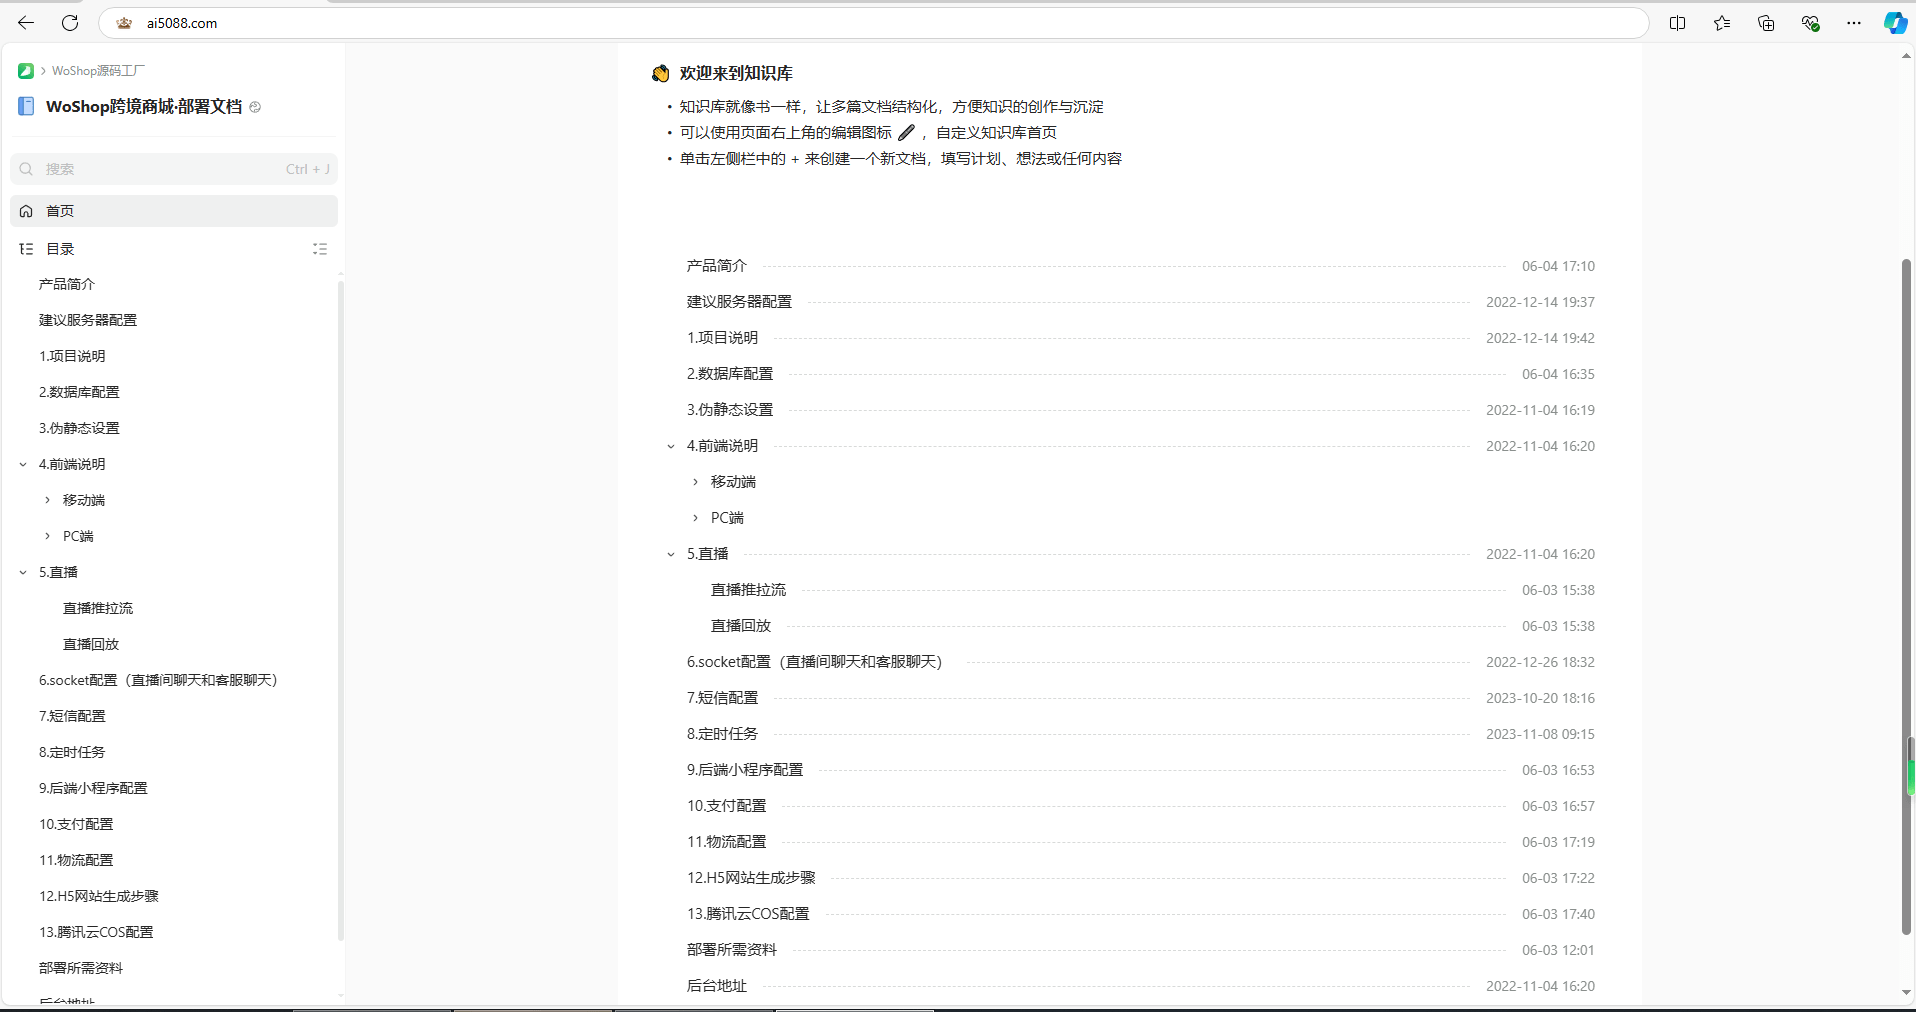Click the address bar showing ai5088.com

pos(873,23)
